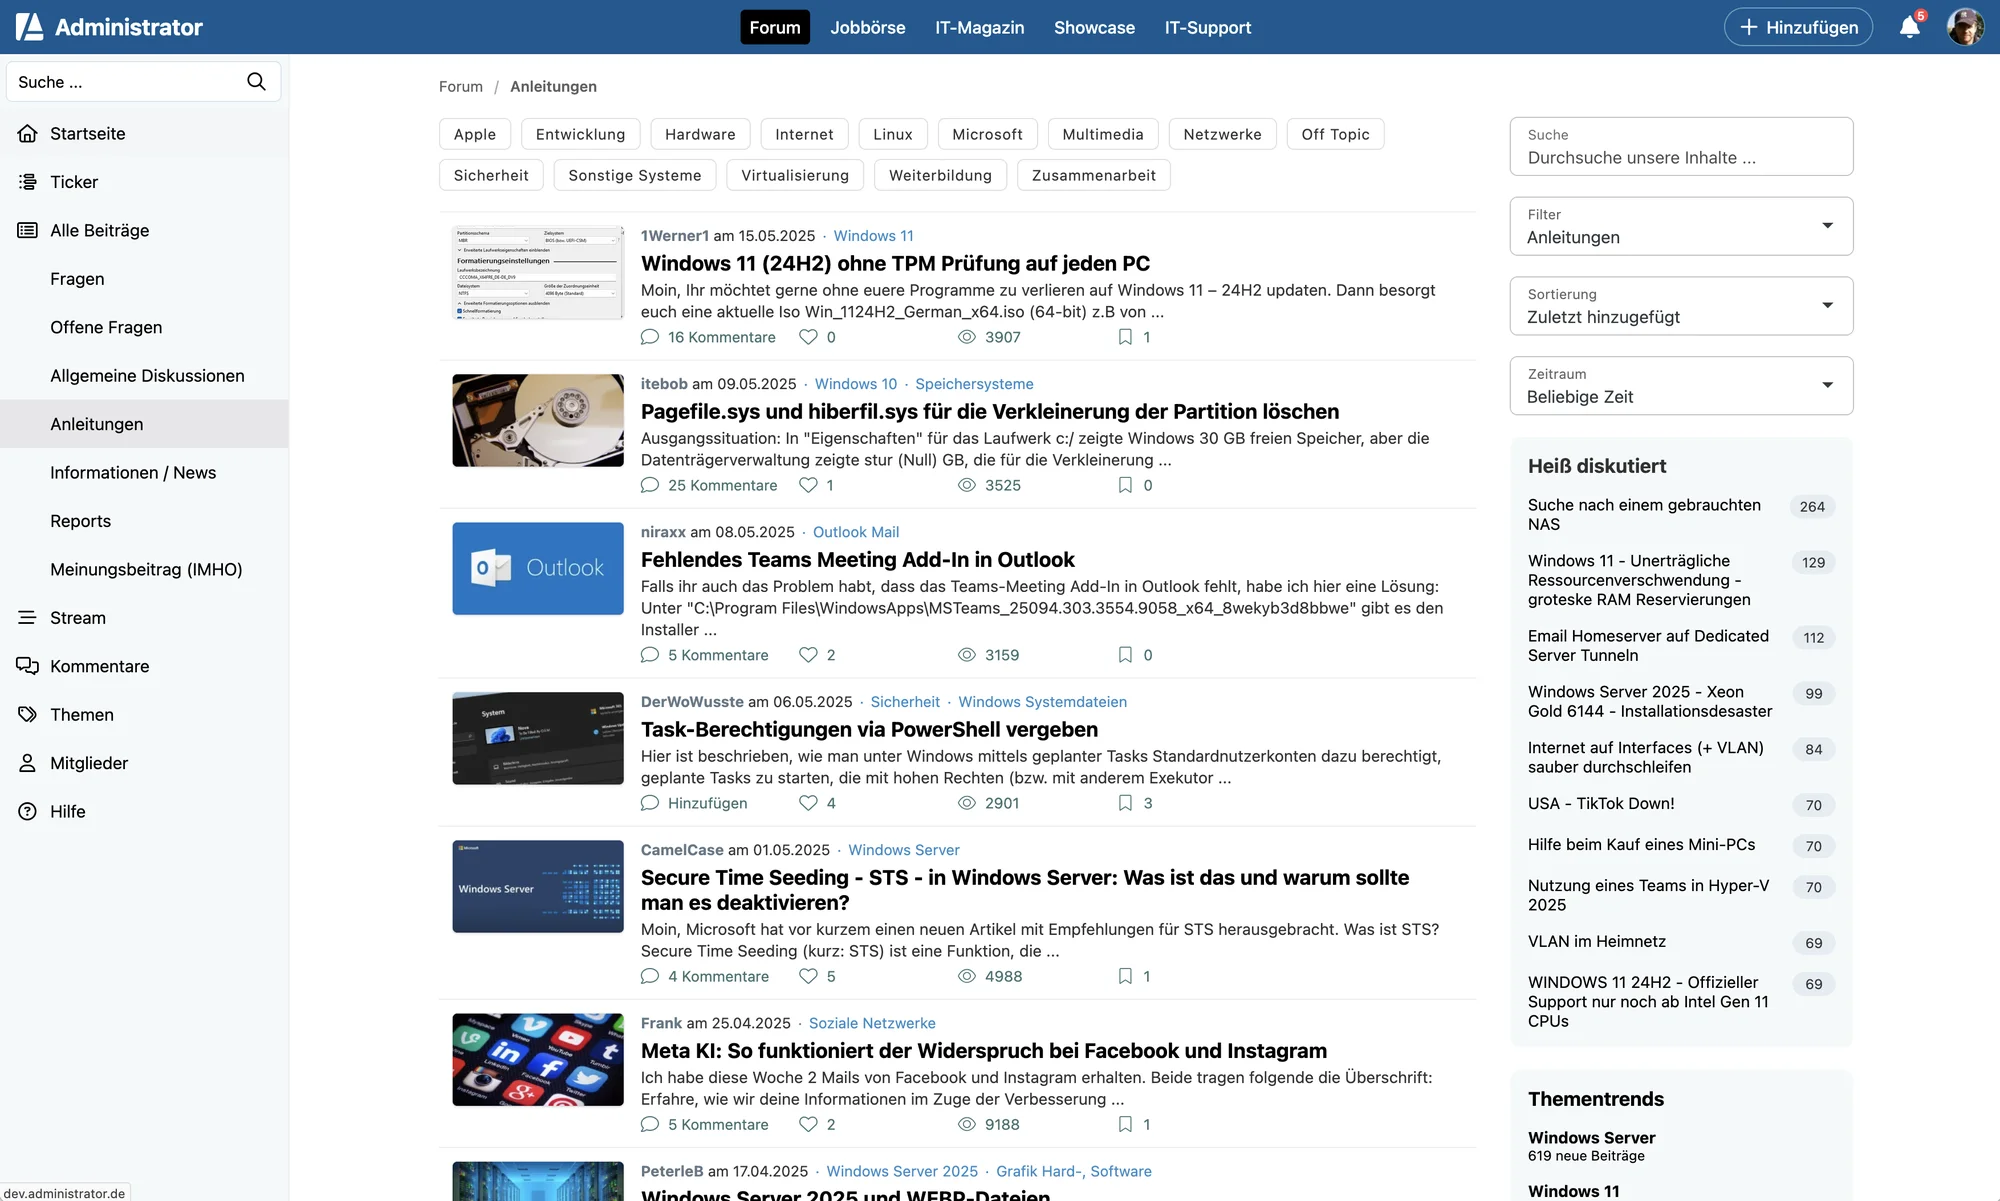This screenshot has height=1201, width=2000.
Task: Click comment icon on Pagefile.sys post
Action: point(650,485)
